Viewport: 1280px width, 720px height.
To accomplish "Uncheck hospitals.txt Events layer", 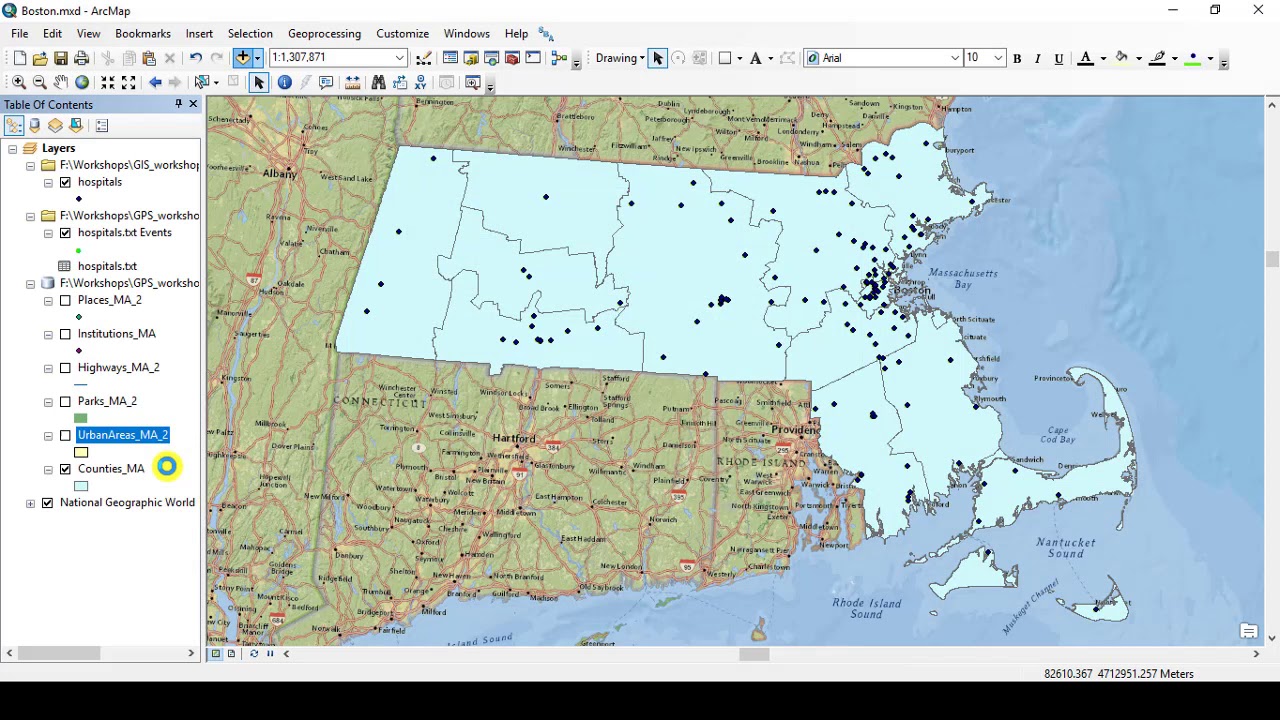I will (x=65, y=233).
